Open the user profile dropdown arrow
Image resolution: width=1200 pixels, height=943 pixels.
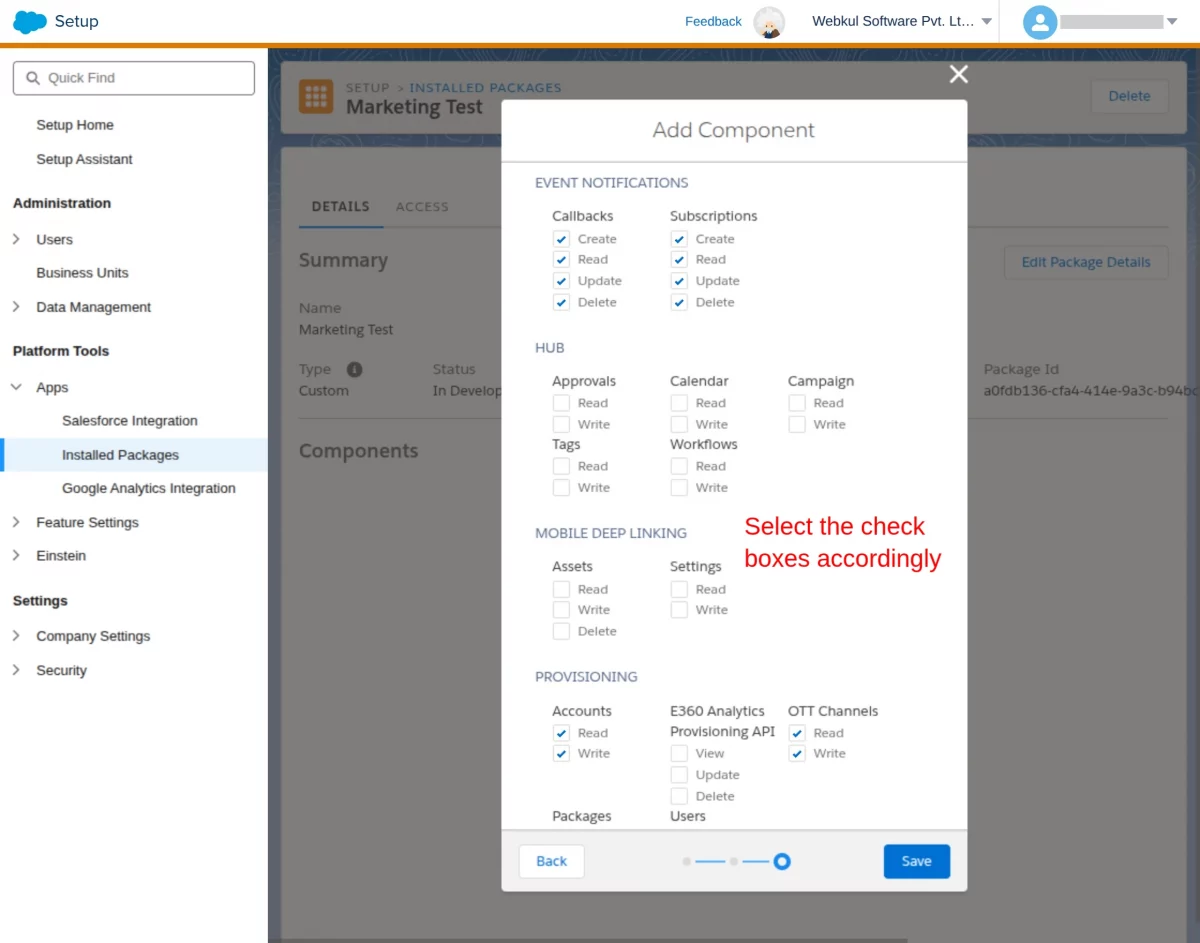(1172, 21)
